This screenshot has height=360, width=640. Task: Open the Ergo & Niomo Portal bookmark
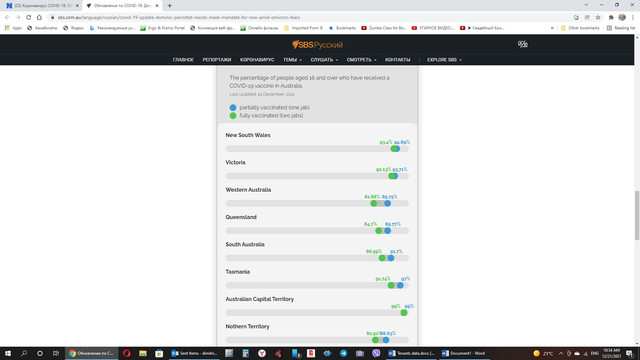tap(162, 28)
